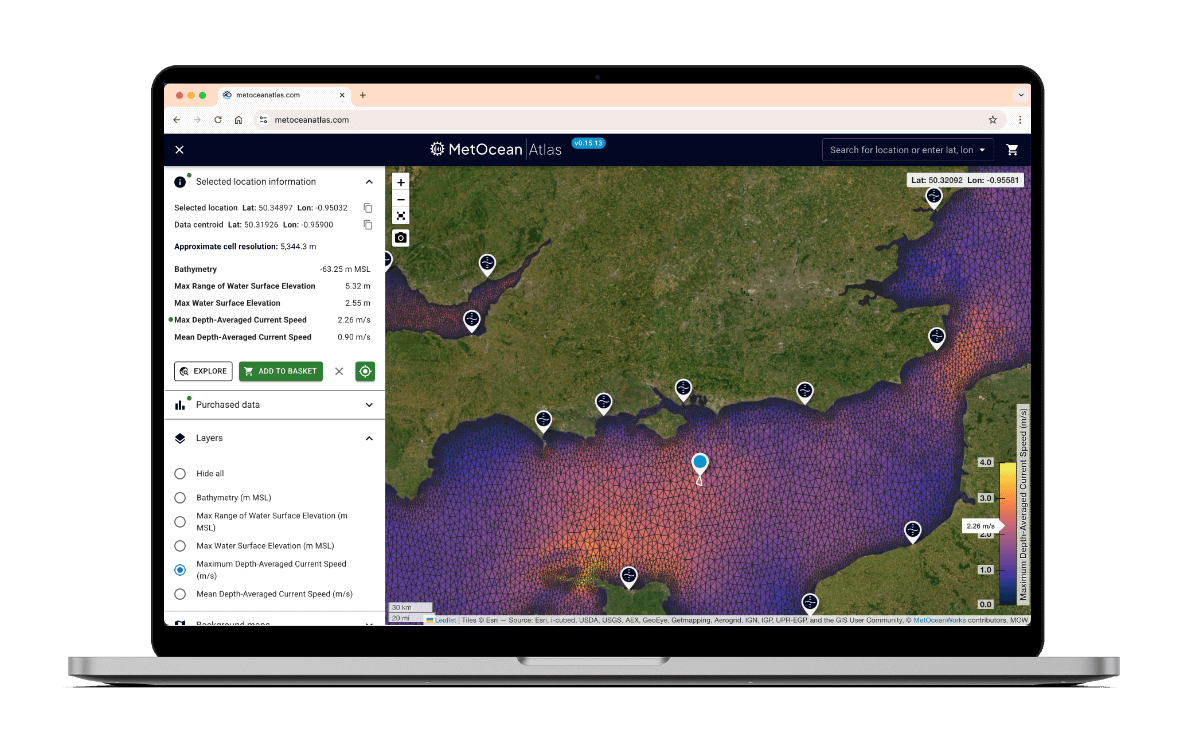Open the location search dropdown arrow

pyautogui.click(x=983, y=150)
